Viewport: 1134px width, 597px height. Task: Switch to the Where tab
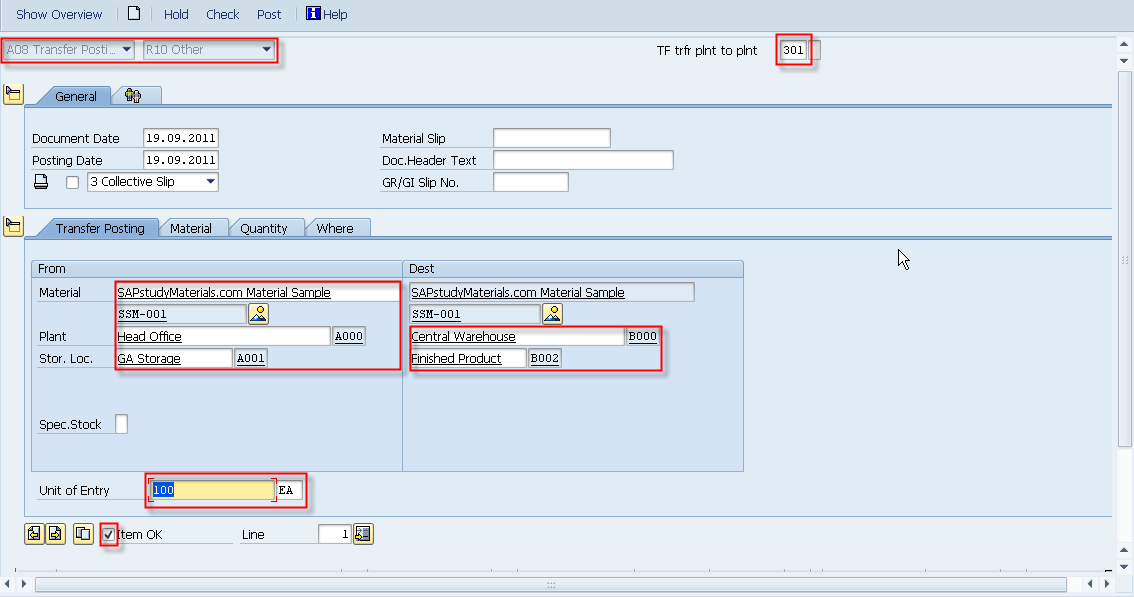point(336,228)
